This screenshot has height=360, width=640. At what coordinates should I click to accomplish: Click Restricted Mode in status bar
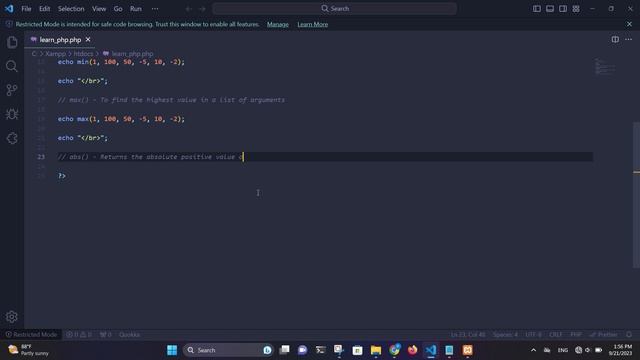pyautogui.click(x=31, y=335)
